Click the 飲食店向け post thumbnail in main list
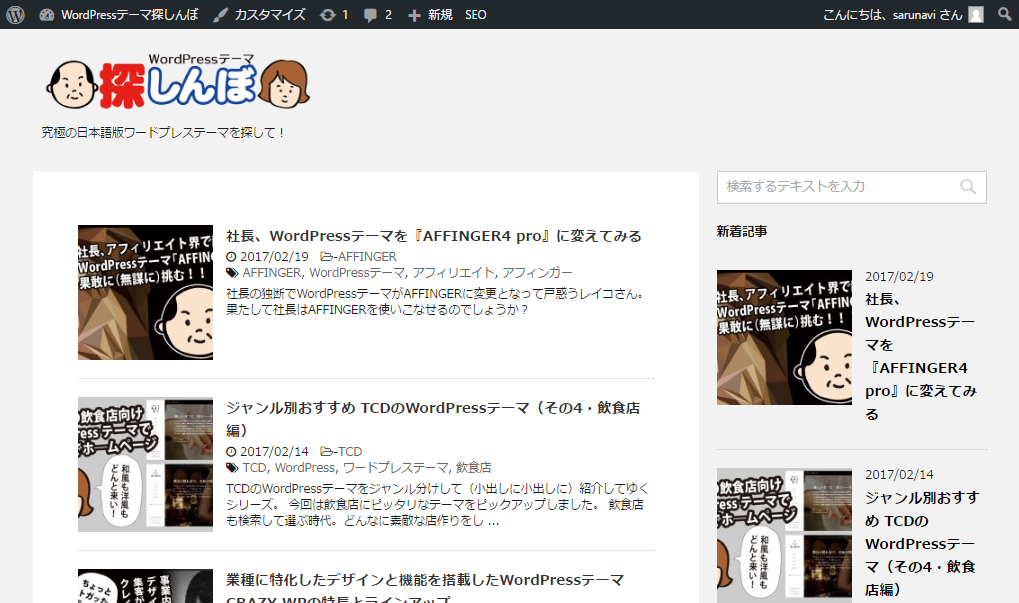The height and width of the screenshot is (603, 1019). (x=146, y=465)
